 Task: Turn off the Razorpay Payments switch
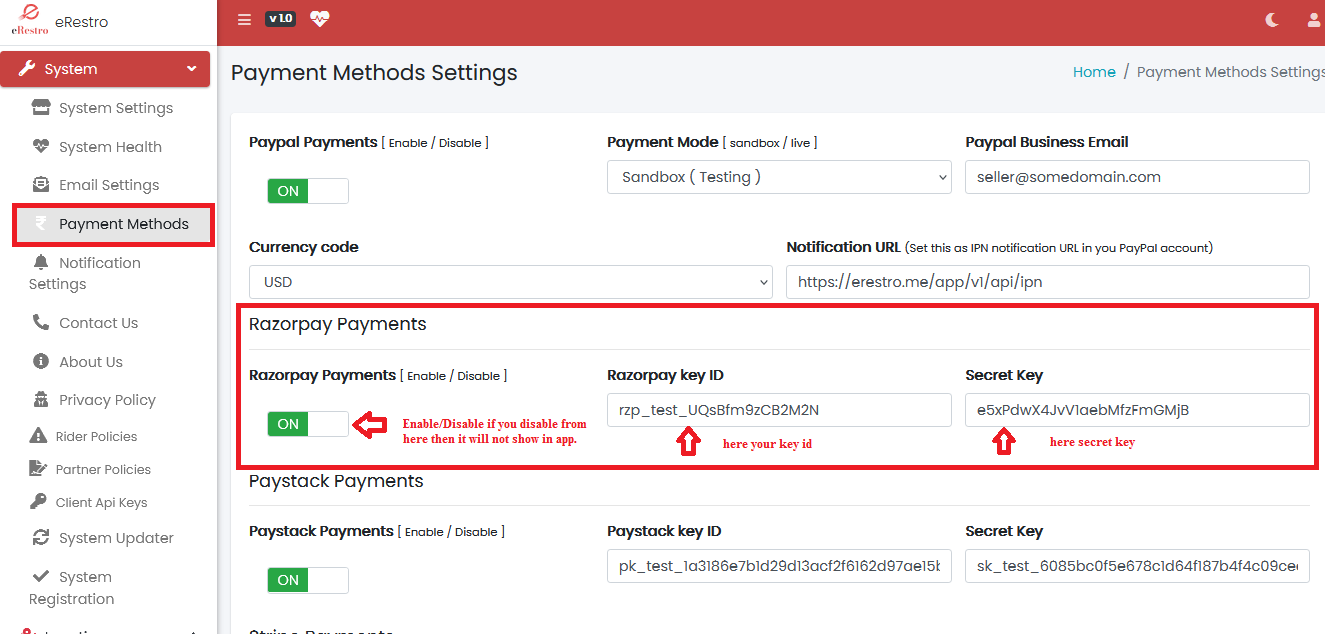pos(308,424)
